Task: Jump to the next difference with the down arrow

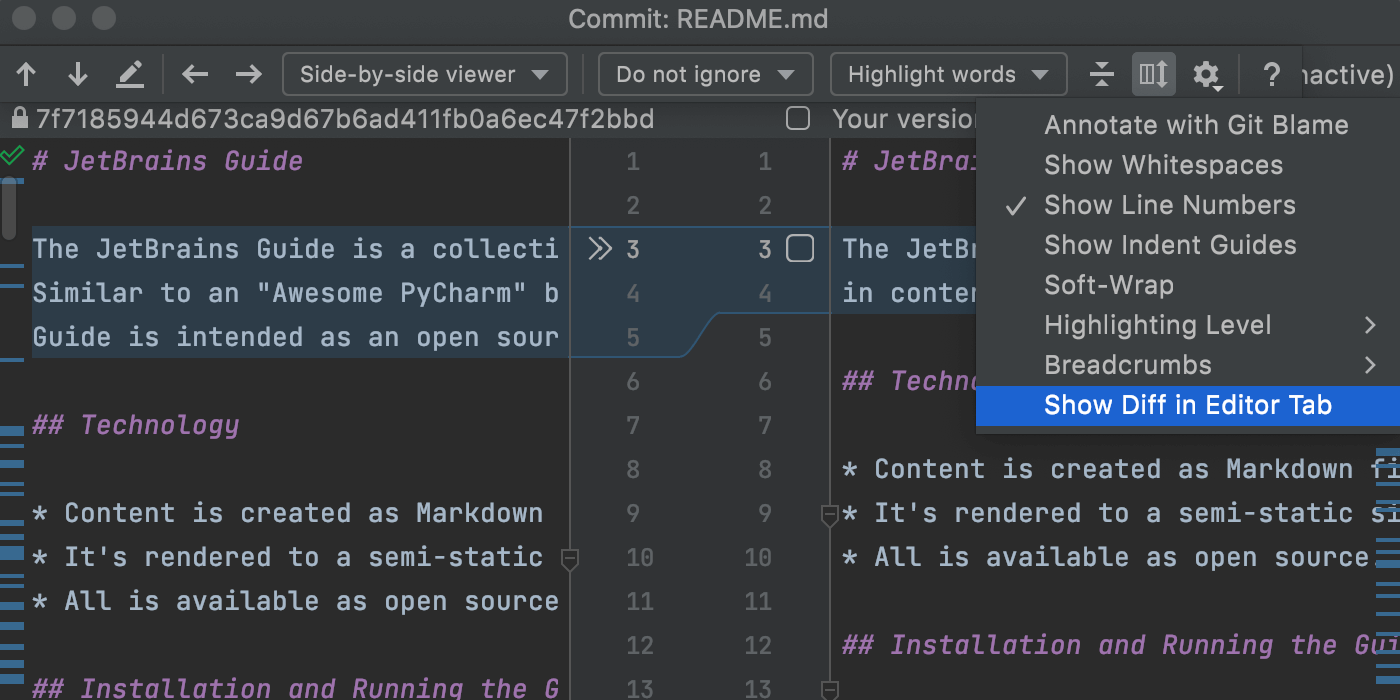Action: click(x=78, y=74)
